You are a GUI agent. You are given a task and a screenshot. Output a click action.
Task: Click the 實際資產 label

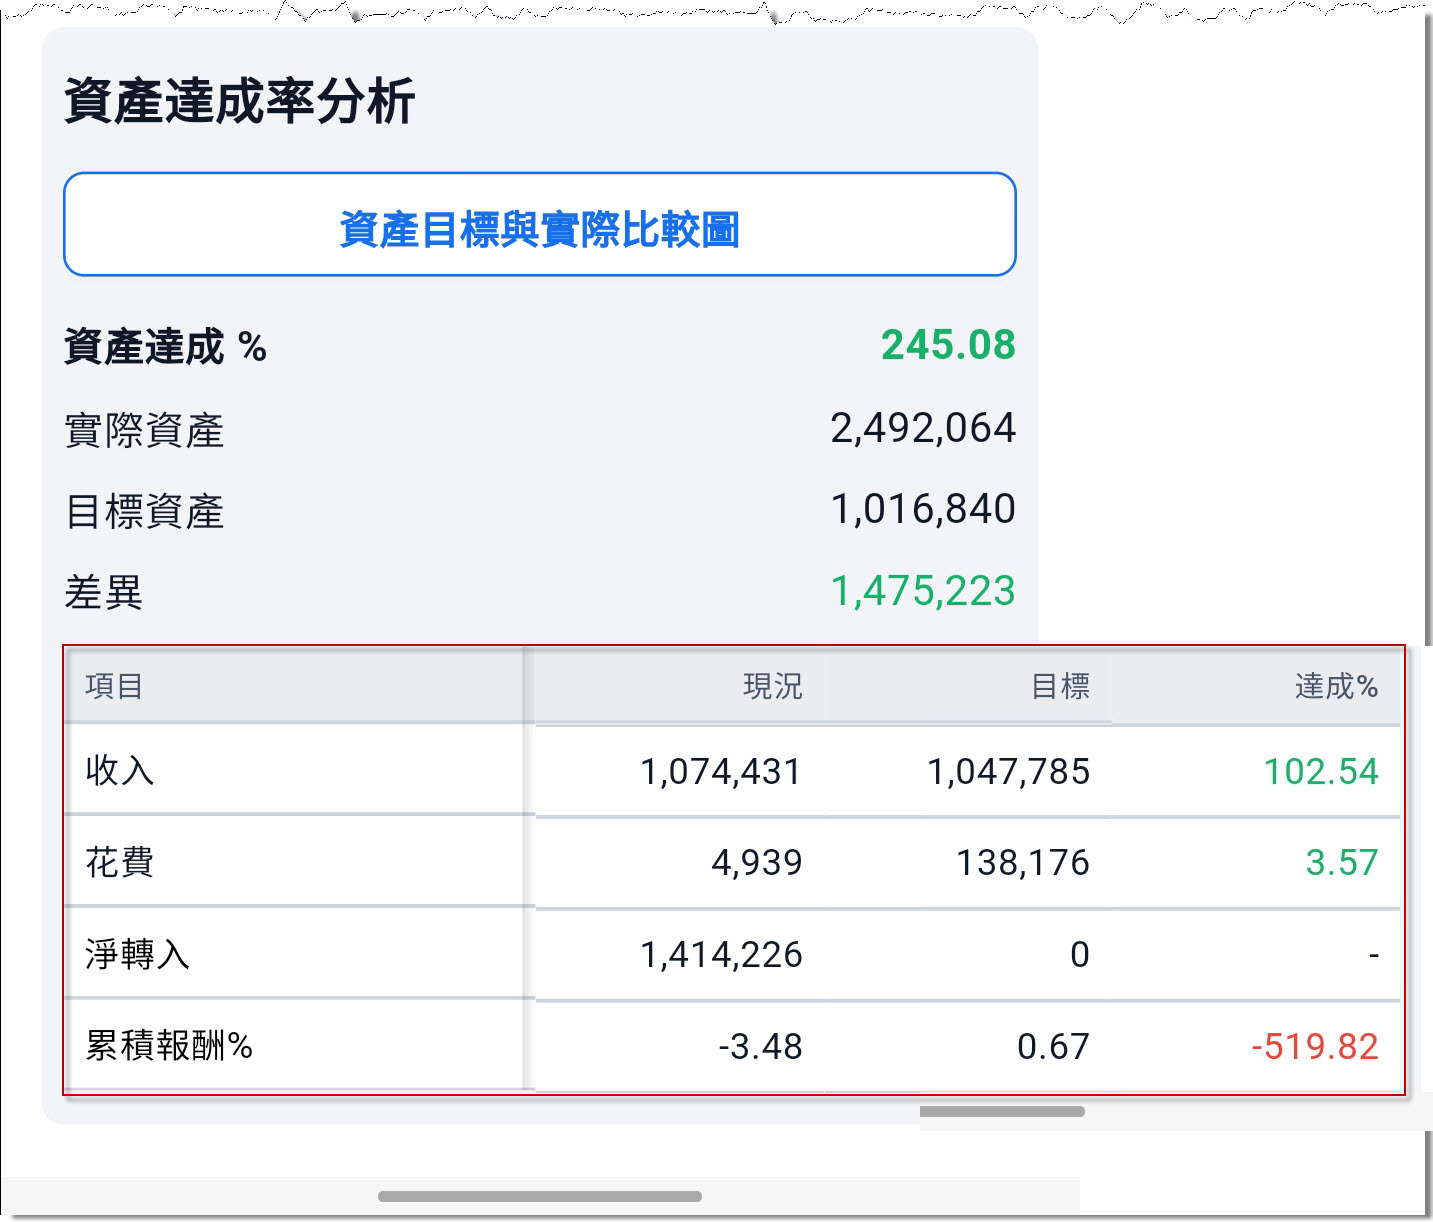(144, 431)
